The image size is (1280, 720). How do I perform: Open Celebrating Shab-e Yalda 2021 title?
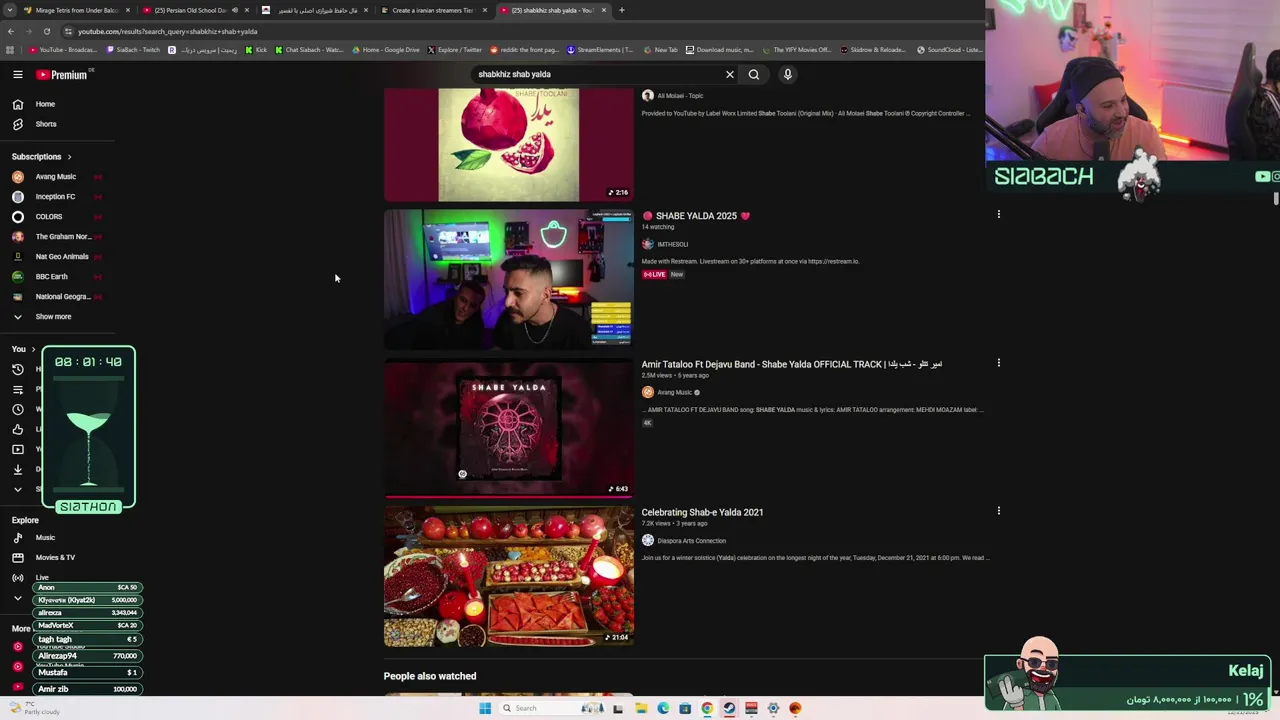pyautogui.click(x=702, y=512)
